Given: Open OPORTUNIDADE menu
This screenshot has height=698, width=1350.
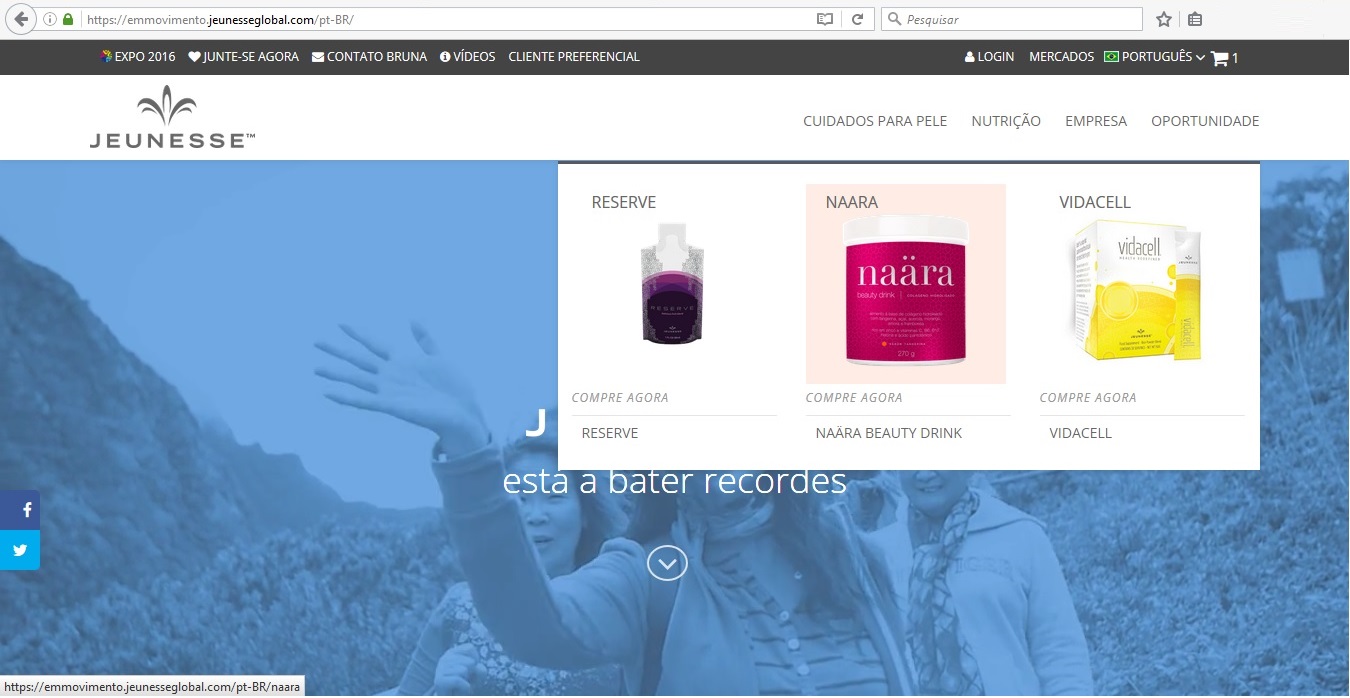Looking at the screenshot, I should pyautogui.click(x=1205, y=121).
